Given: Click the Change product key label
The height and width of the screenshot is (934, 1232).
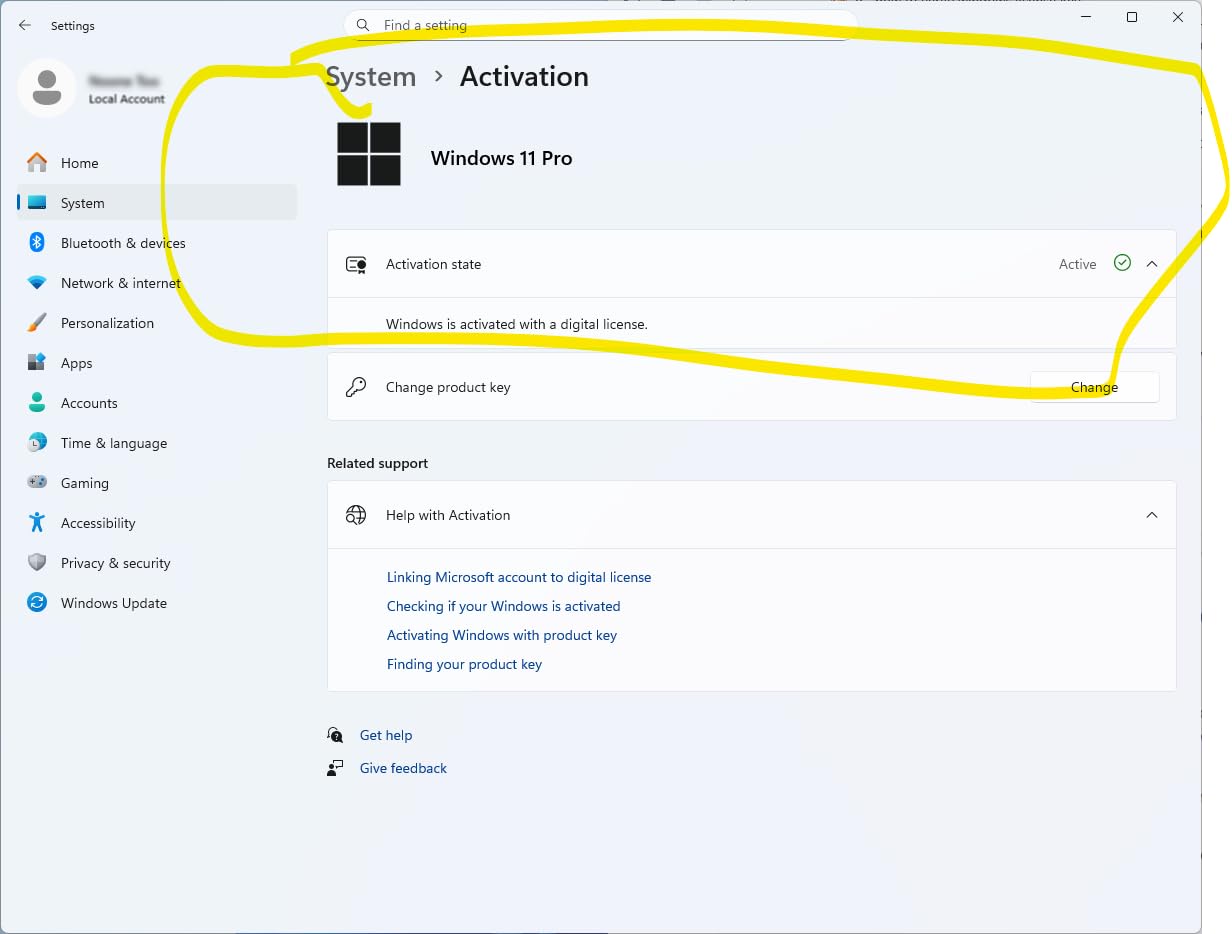Looking at the screenshot, I should click(x=448, y=387).
